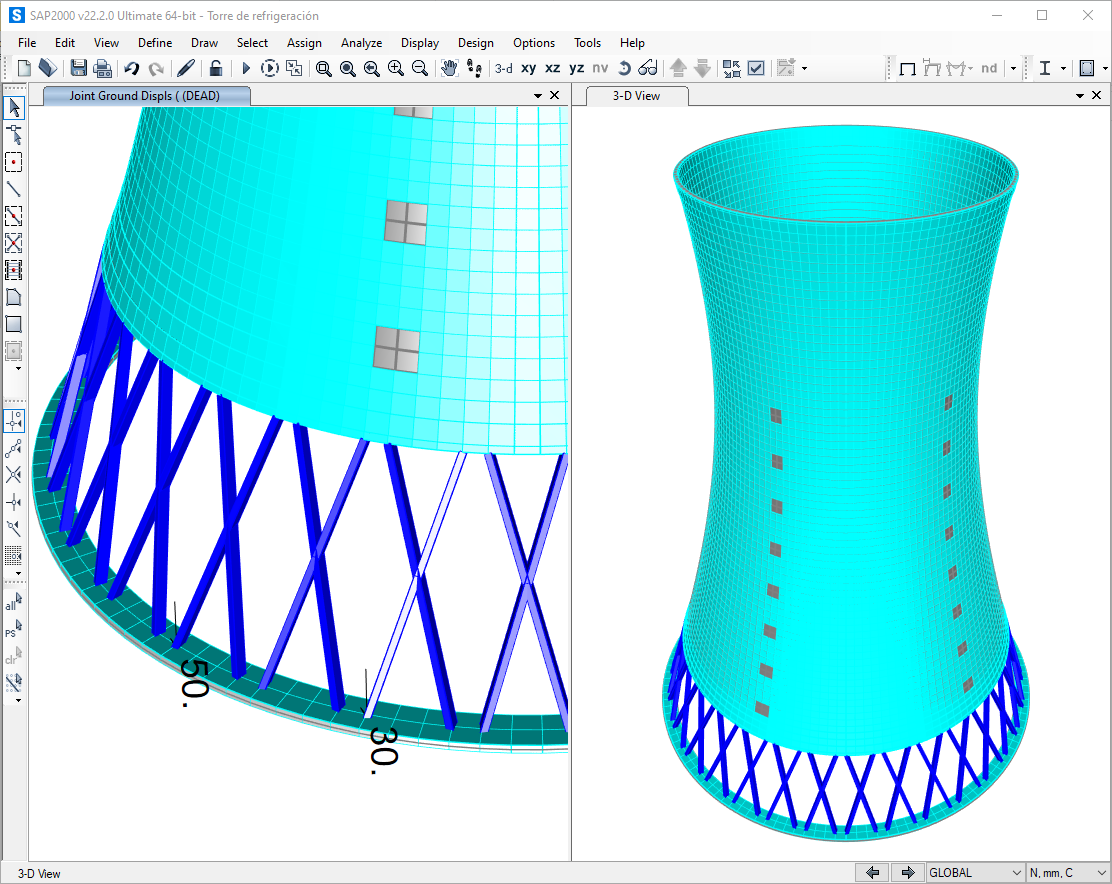Click the right arrow button in status bar
This screenshot has width=1112, height=884.
tap(907, 873)
